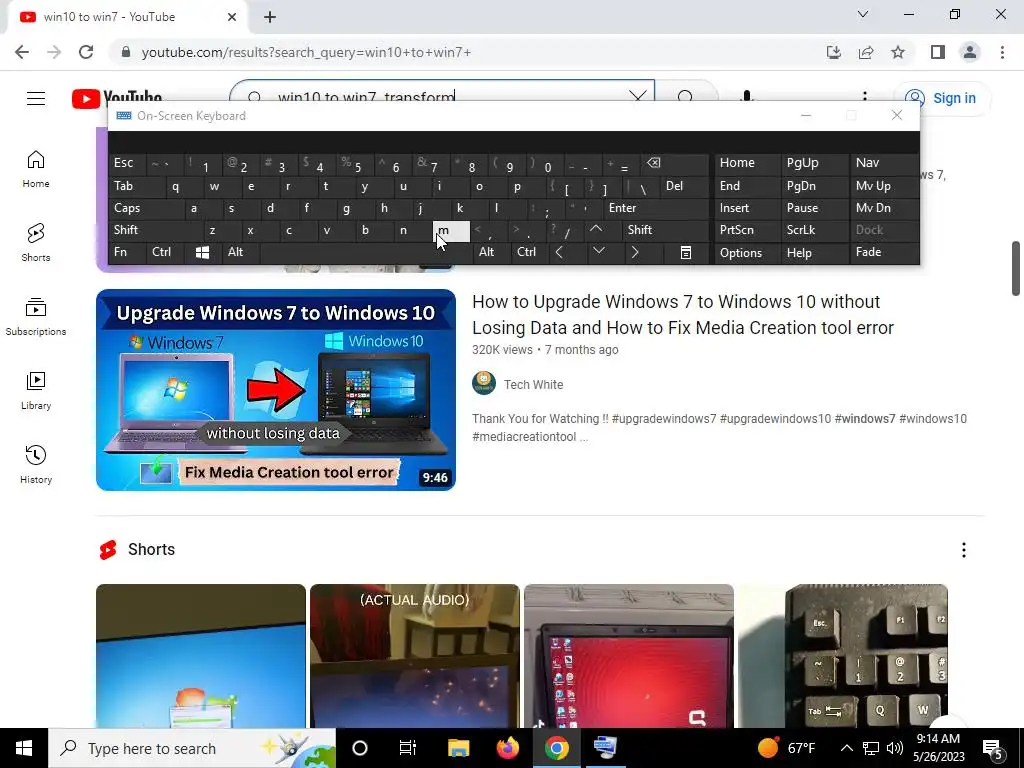The height and width of the screenshot is (768, 1024).
Task: Open Upgrade Windows 7 to Windows 10 thumbnail
Action: click(276, 390)
